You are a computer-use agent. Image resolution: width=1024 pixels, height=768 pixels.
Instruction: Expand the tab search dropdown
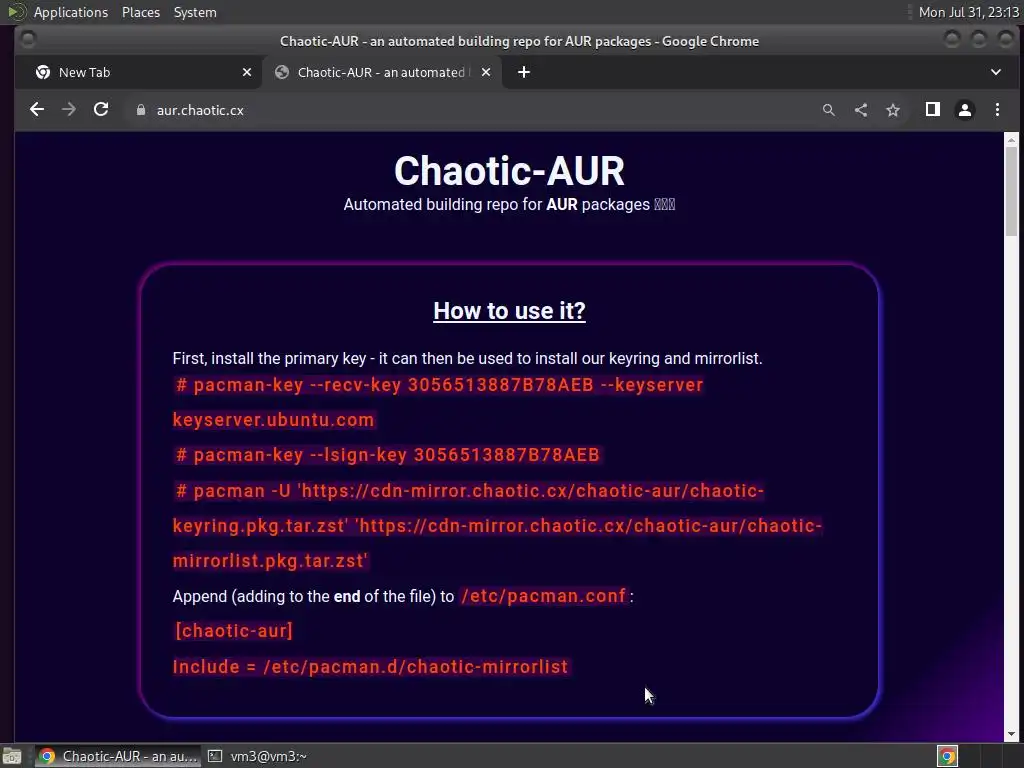(996, 72)
